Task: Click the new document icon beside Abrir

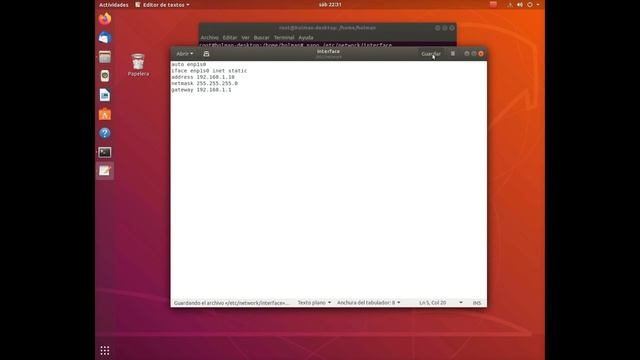Action: pyautogui.click(x=206, y=54)
